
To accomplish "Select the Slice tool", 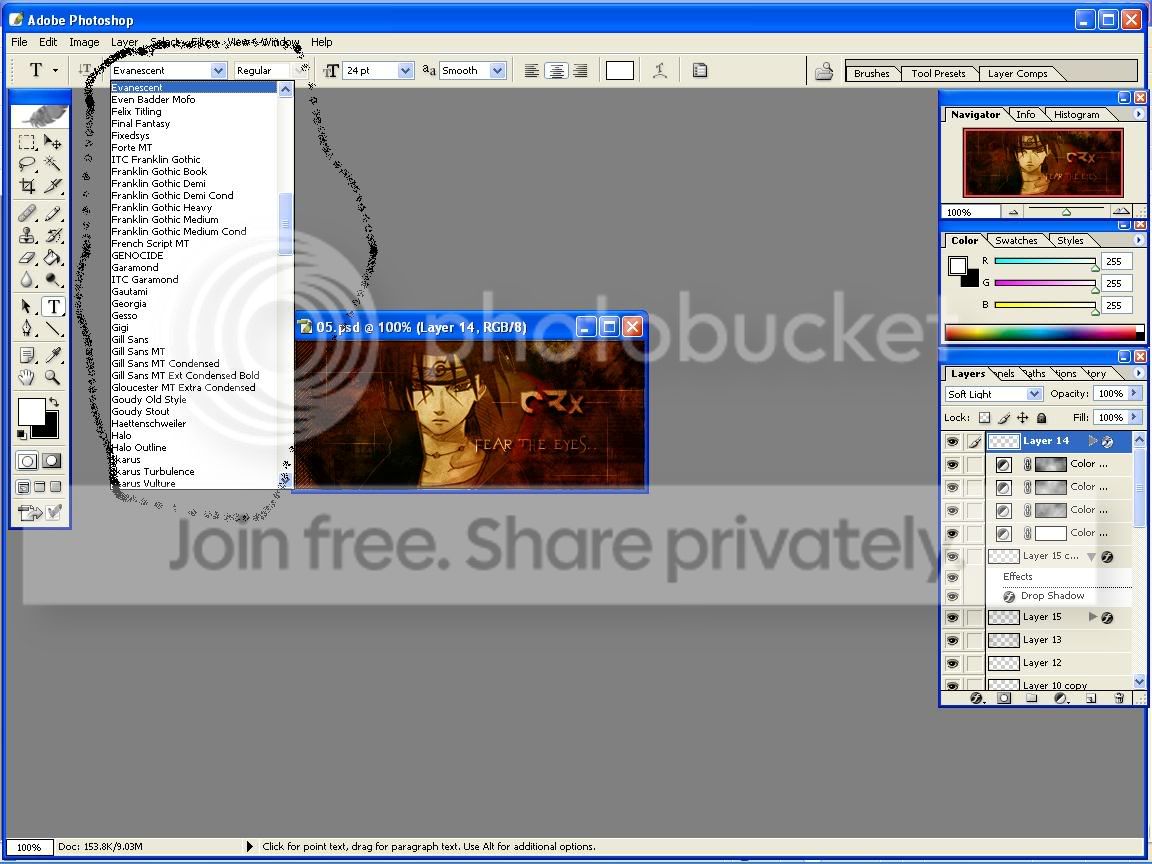I will coord(52,185).
